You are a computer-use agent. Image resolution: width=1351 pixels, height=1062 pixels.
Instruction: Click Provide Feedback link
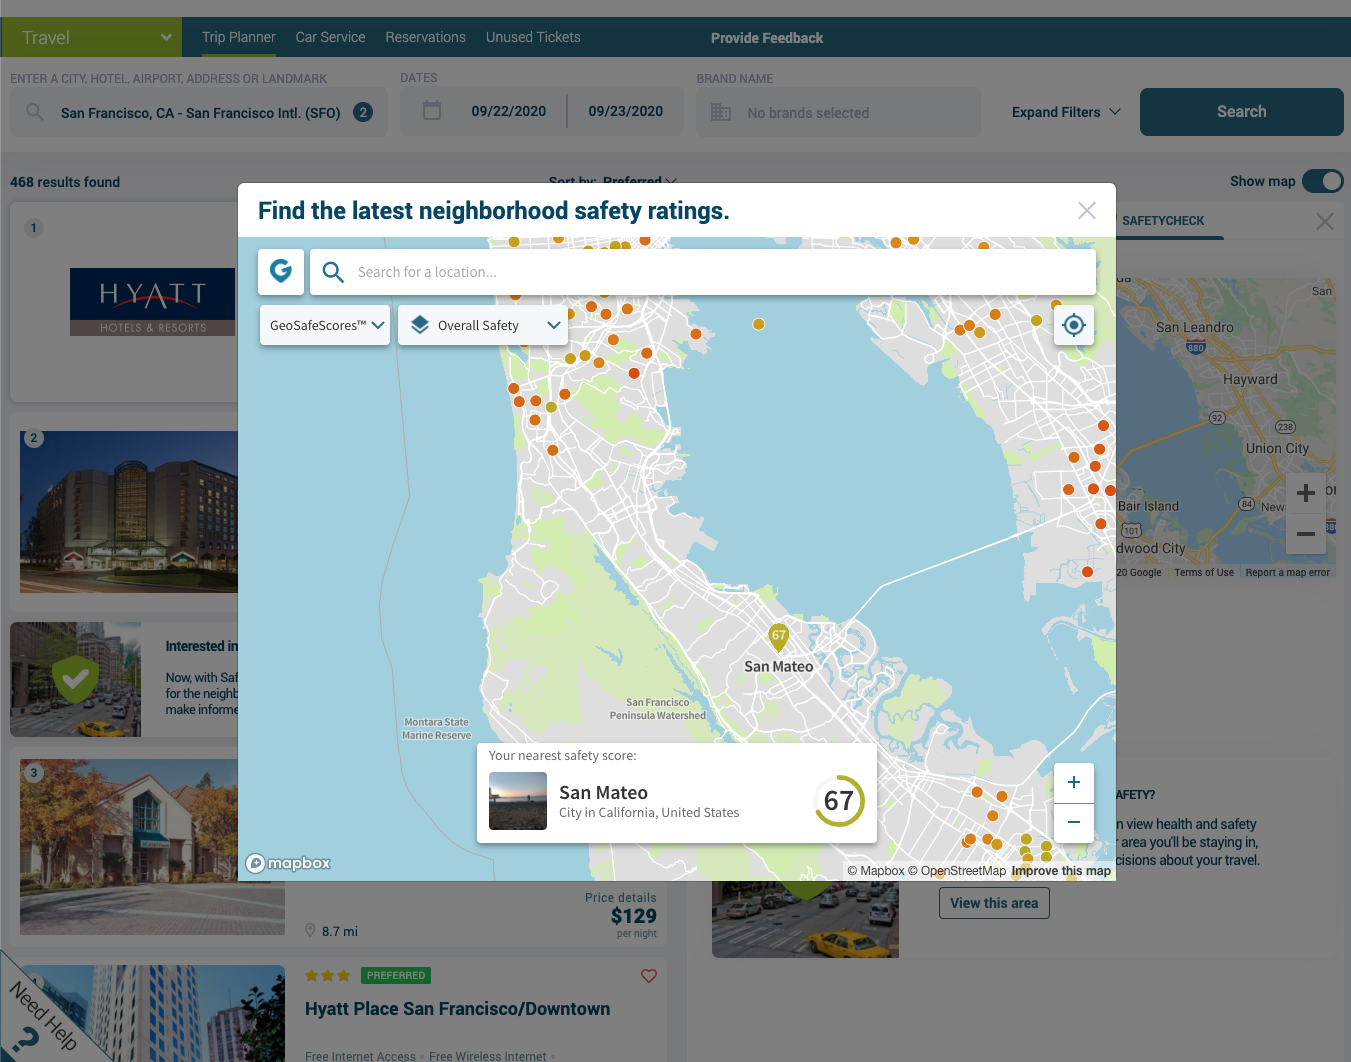[x=767, y=38]
